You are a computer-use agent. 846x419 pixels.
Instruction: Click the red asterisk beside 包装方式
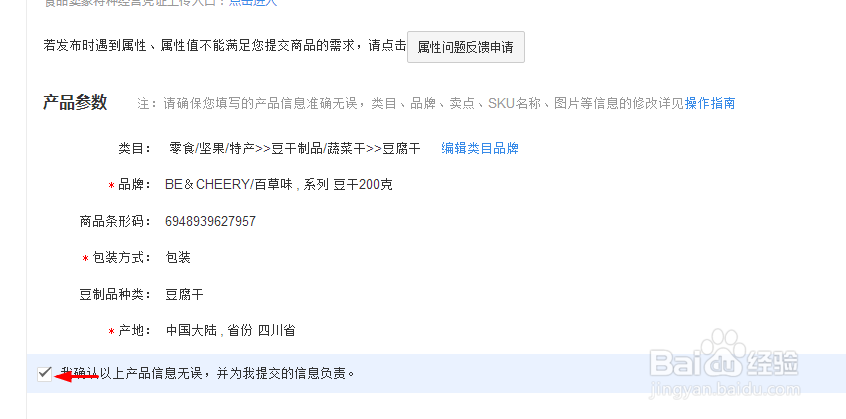coord(85,259)
